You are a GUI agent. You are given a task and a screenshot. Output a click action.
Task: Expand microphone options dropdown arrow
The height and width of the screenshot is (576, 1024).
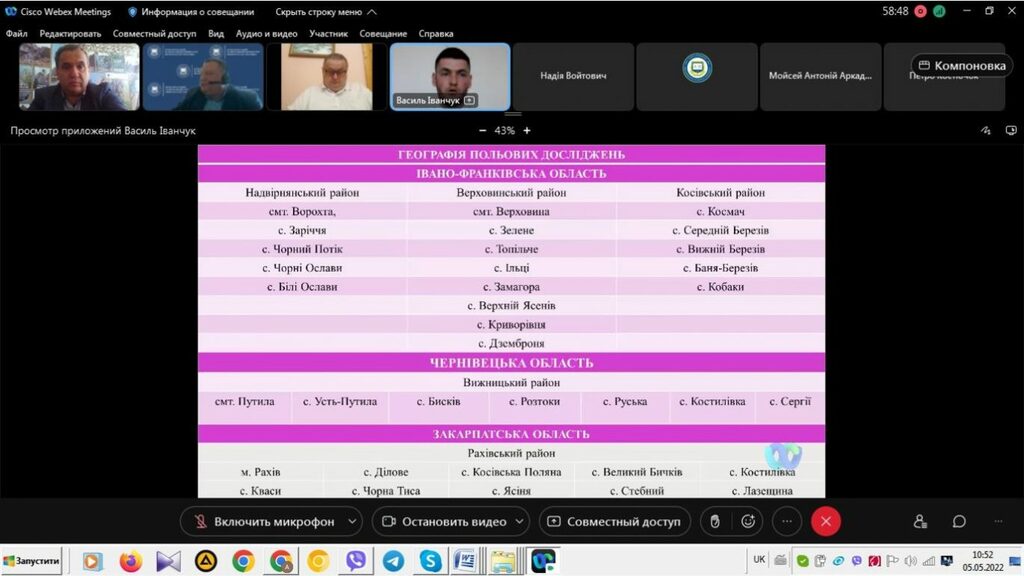tap(351, 521)
